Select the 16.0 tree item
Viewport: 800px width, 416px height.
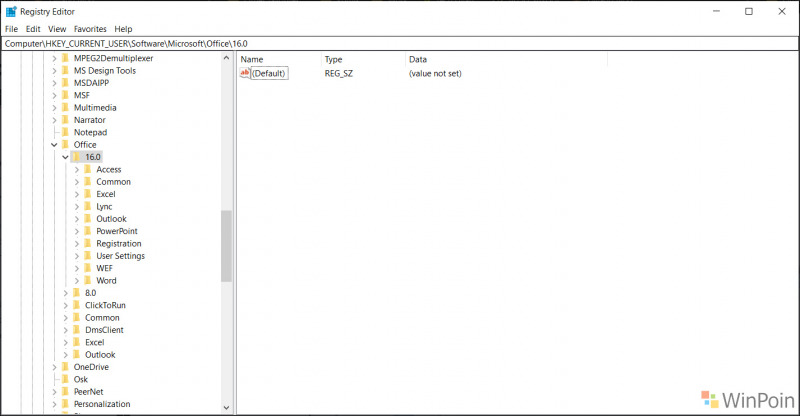point(93,157)
